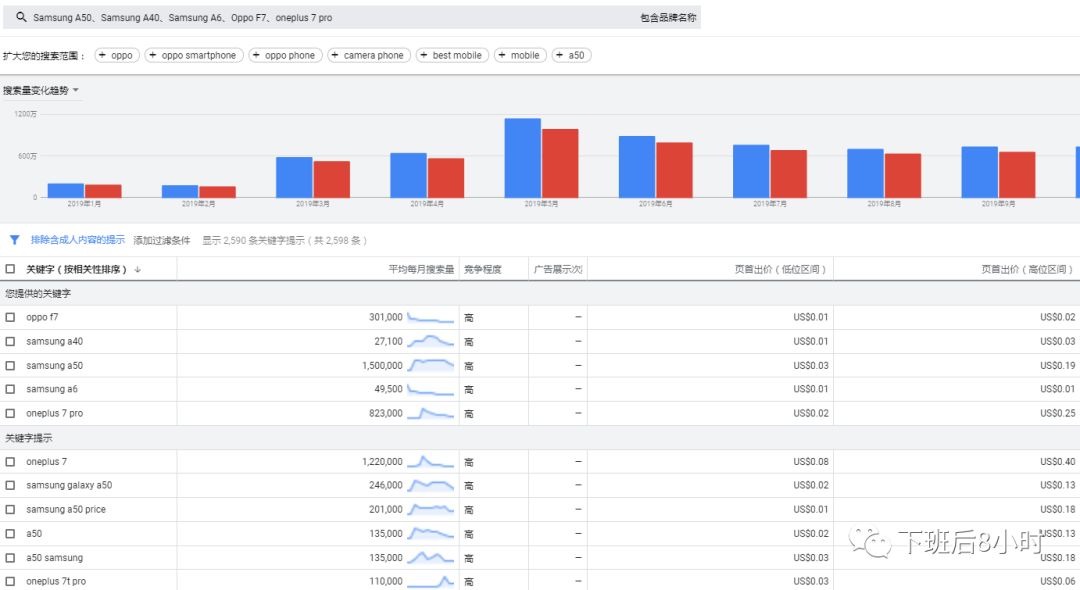Add the 'mobile' suggestion chip

[521, 55]
